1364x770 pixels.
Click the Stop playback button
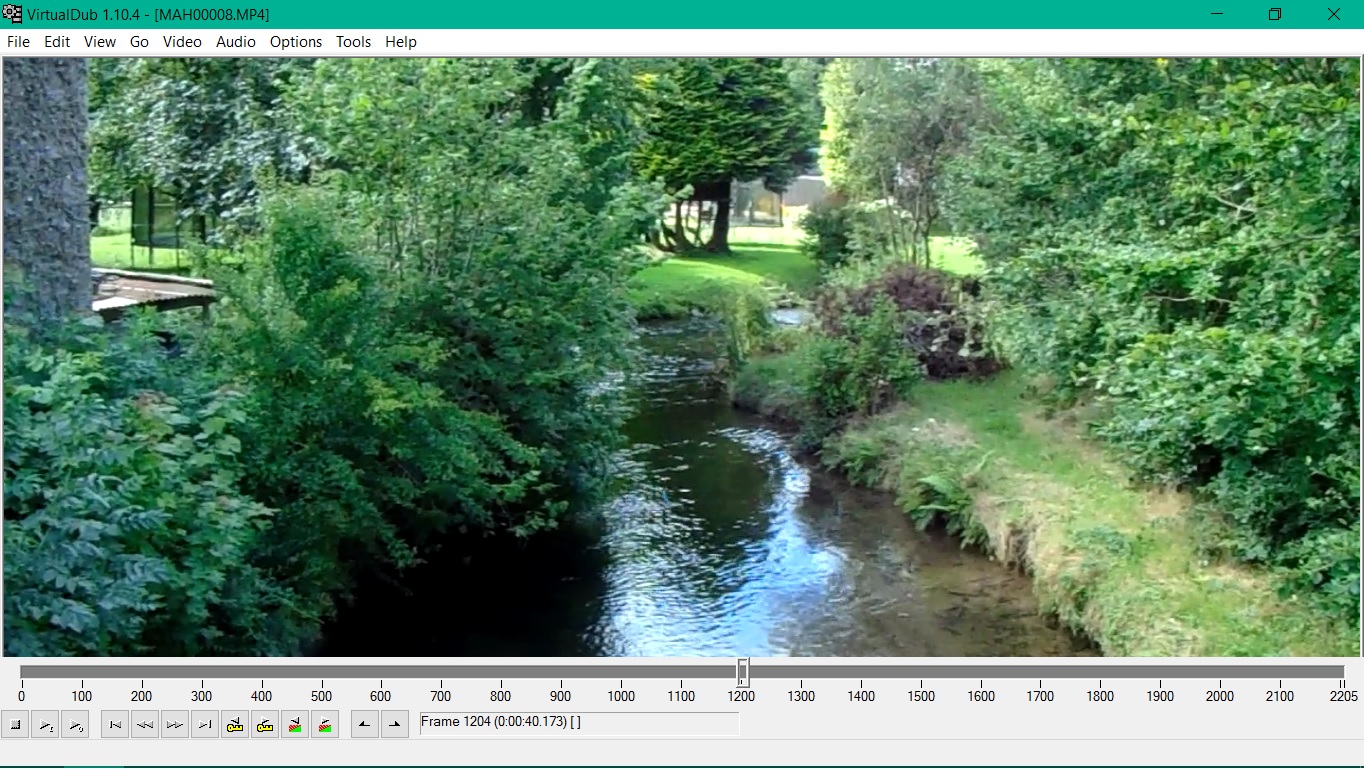point(15,725)
